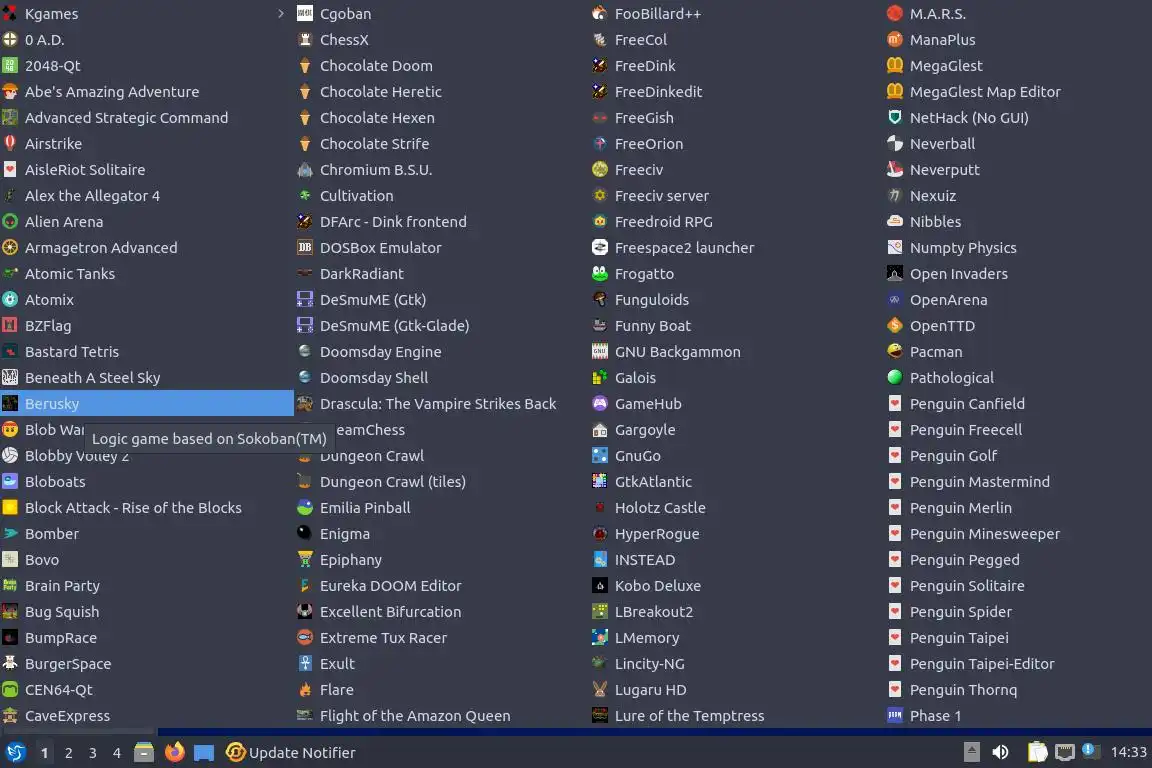Click the Pacman icon
Image resolution: width=1152 pixels, height=768 pixels.
click(895, 351)
